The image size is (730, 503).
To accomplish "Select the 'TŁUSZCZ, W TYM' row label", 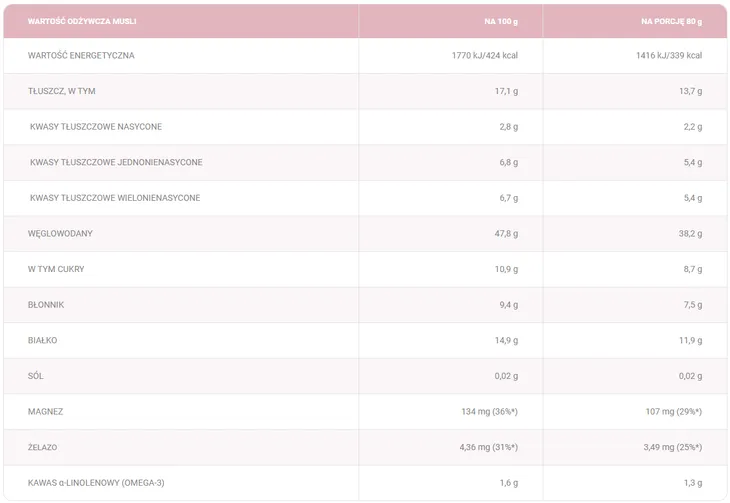I will pos(61,91).
